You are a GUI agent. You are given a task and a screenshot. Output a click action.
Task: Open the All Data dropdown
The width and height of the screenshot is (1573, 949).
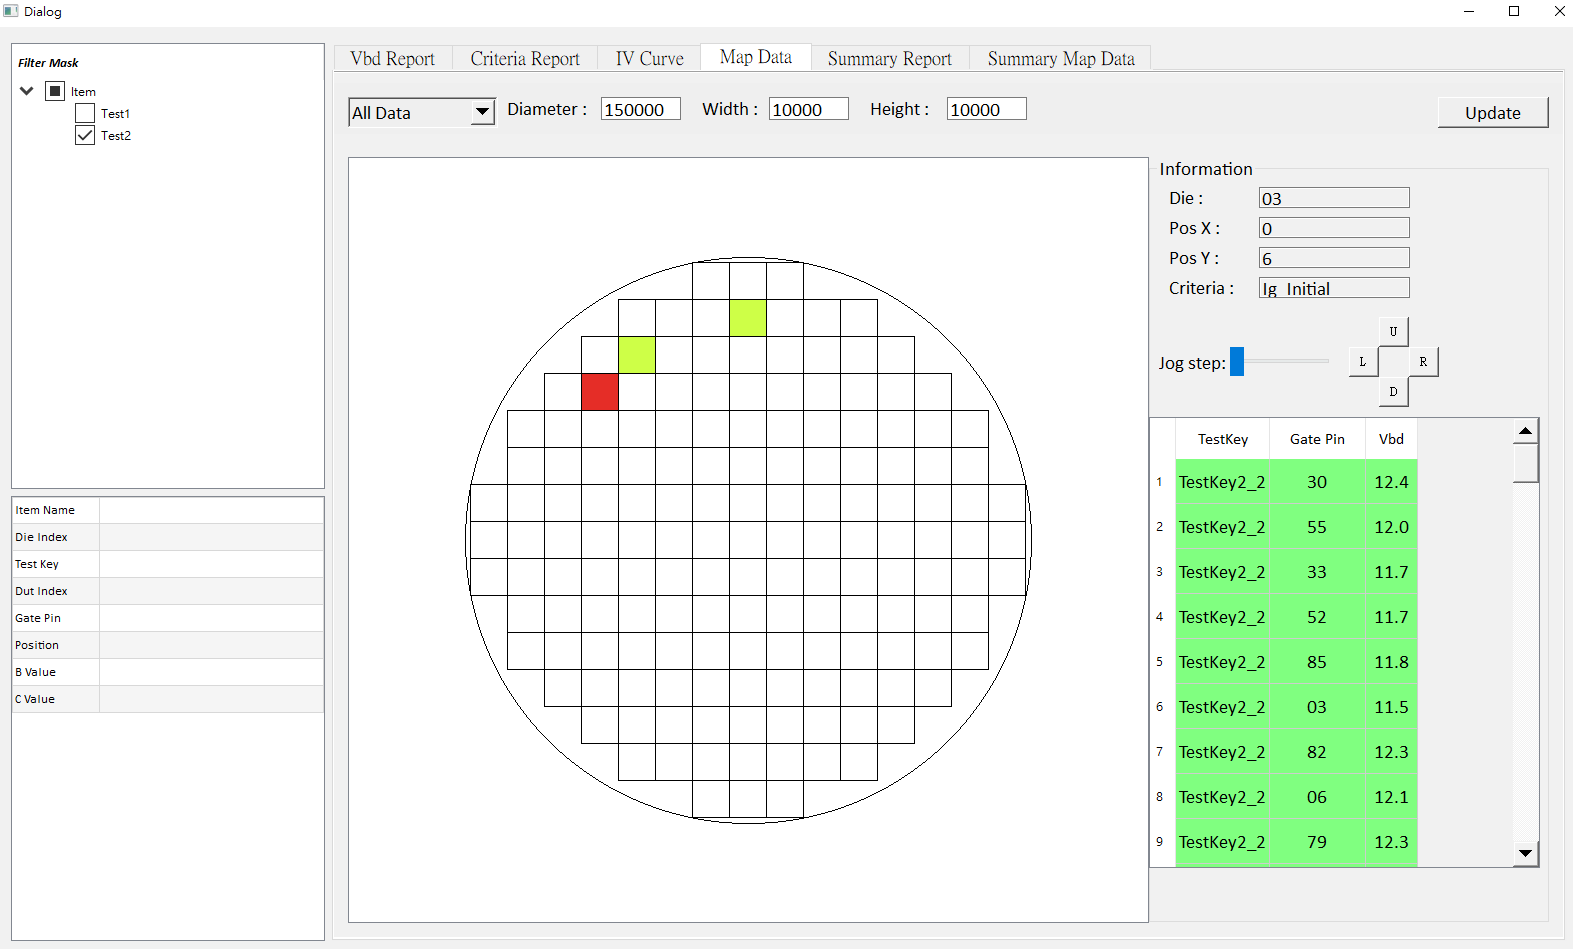click(422, 112)
